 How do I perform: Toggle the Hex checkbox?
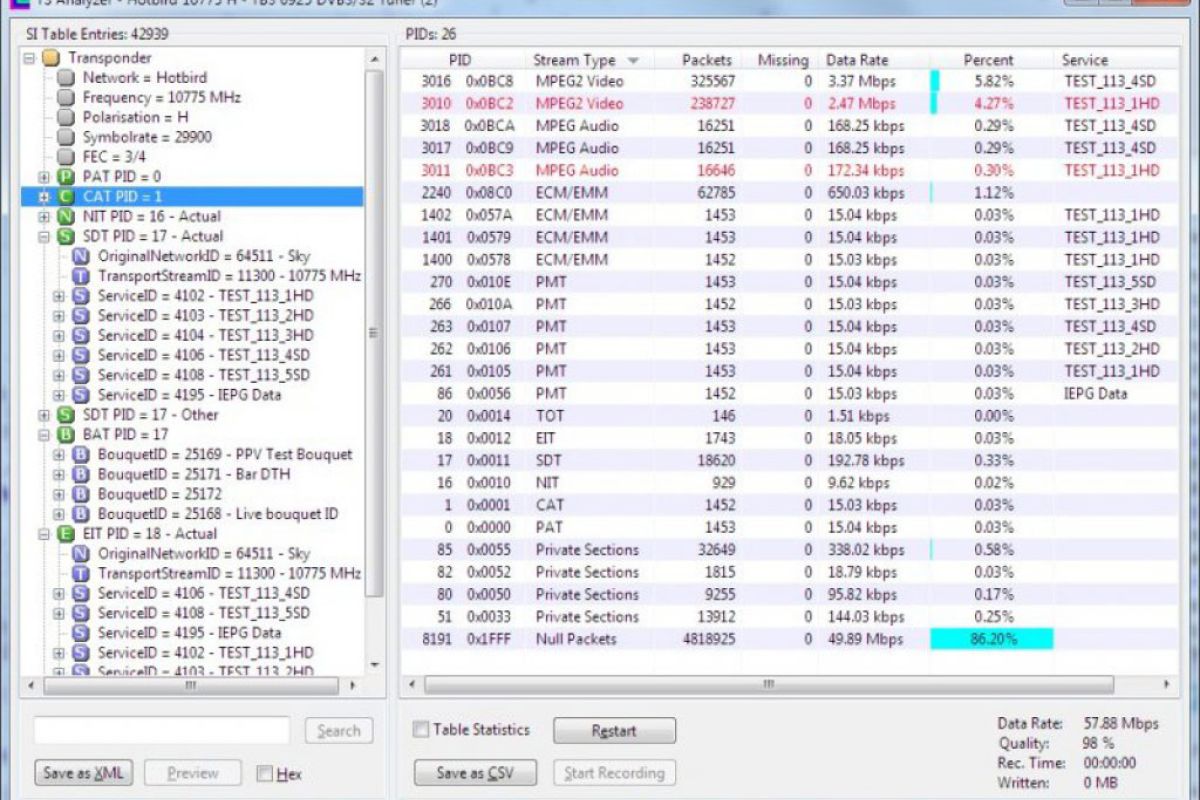click(265, 773)
